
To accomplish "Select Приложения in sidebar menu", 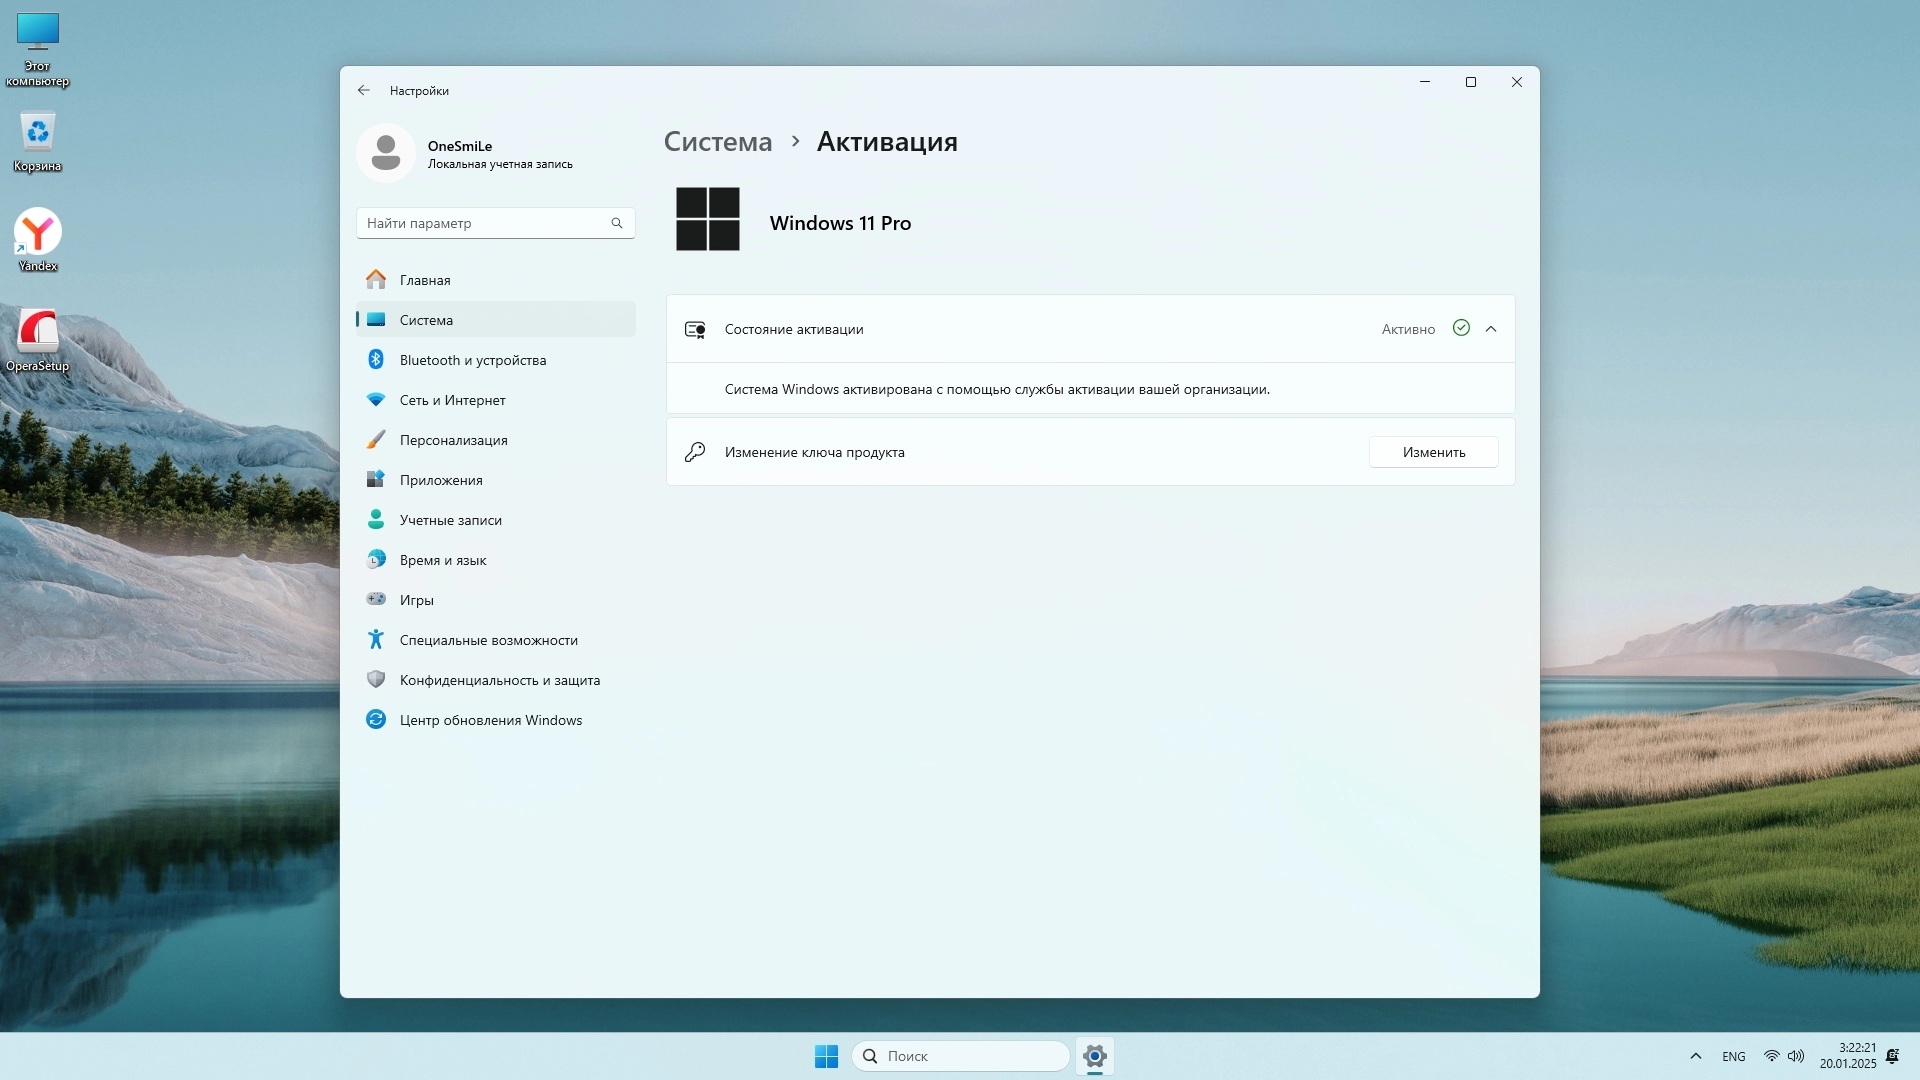I will tap(441, 480).
